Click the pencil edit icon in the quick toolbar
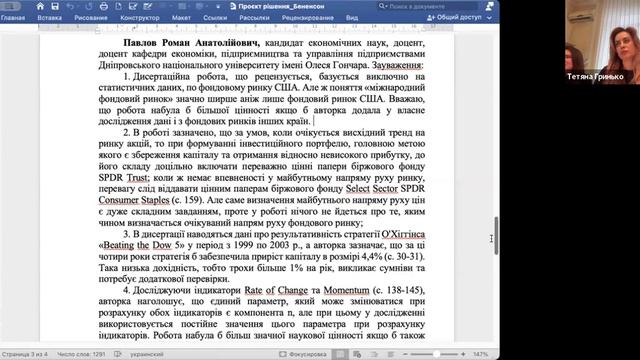Screen dimensions: 640x360 pos(147,6)
